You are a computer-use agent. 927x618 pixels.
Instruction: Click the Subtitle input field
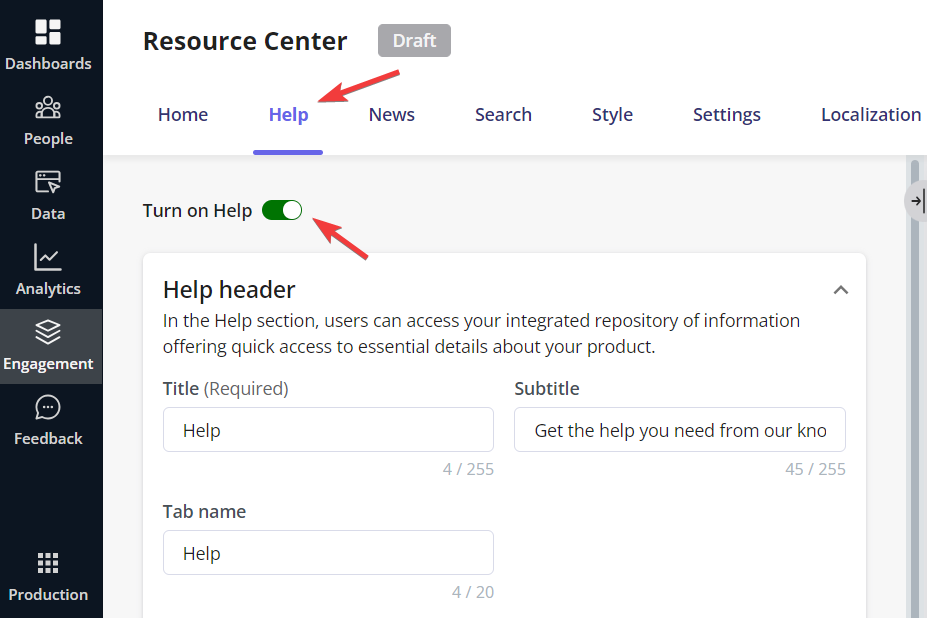click(x=680, y=430)
